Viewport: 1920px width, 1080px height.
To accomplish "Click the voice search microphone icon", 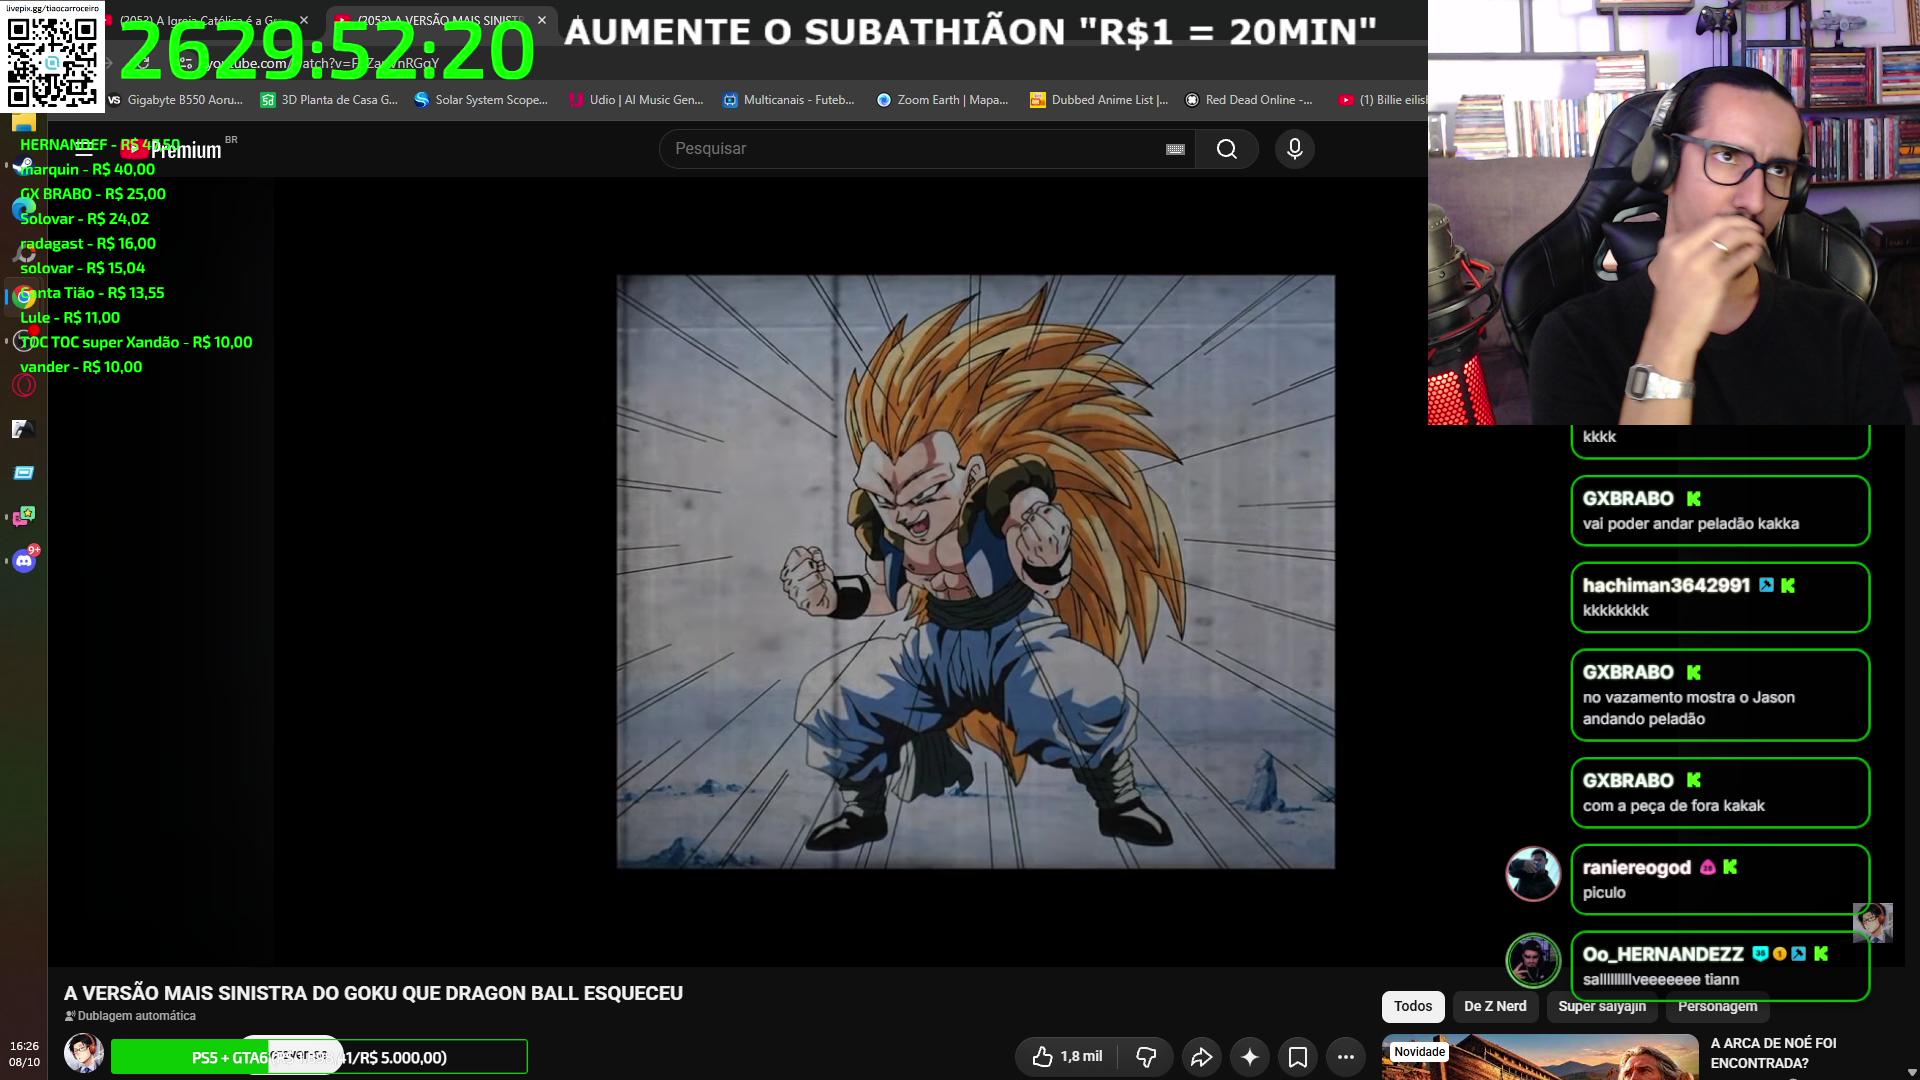I will click(x=1294, y=149).
